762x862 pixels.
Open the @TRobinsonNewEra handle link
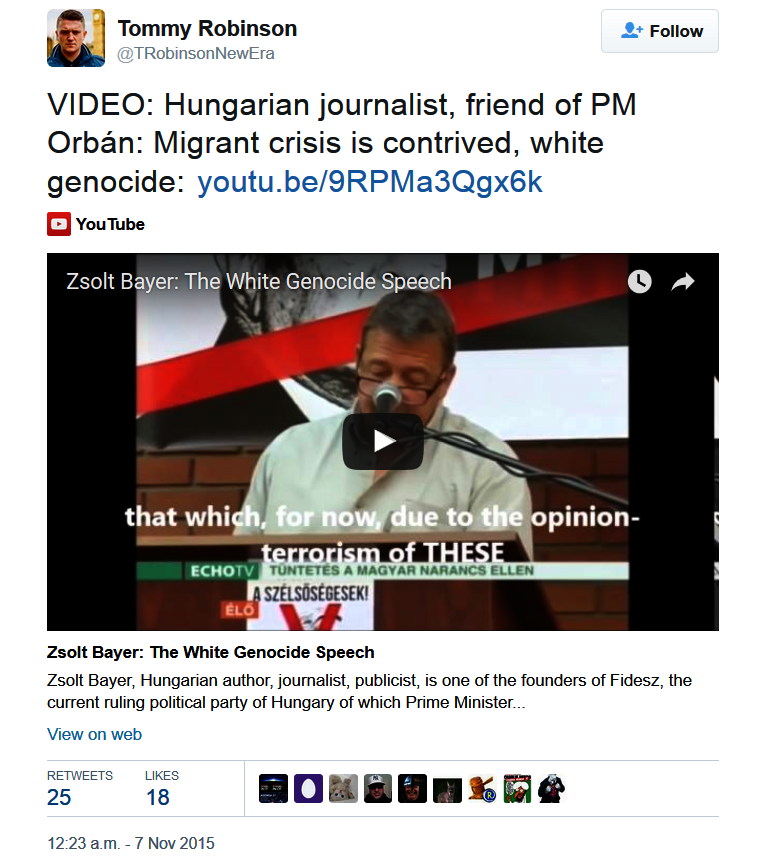[x=196, y=54]
